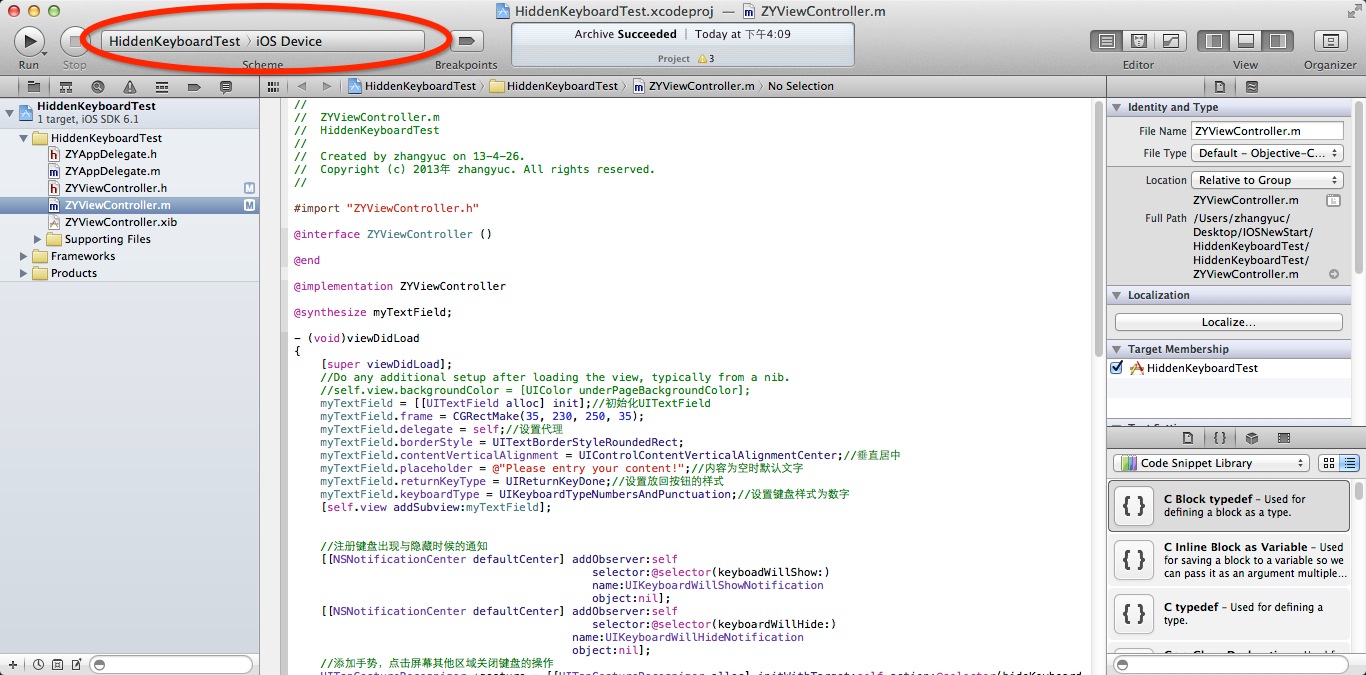This screenshot has height=675, width=1366.
Task: Expand the Supporting Files group
Action: (x=38, y=239)
